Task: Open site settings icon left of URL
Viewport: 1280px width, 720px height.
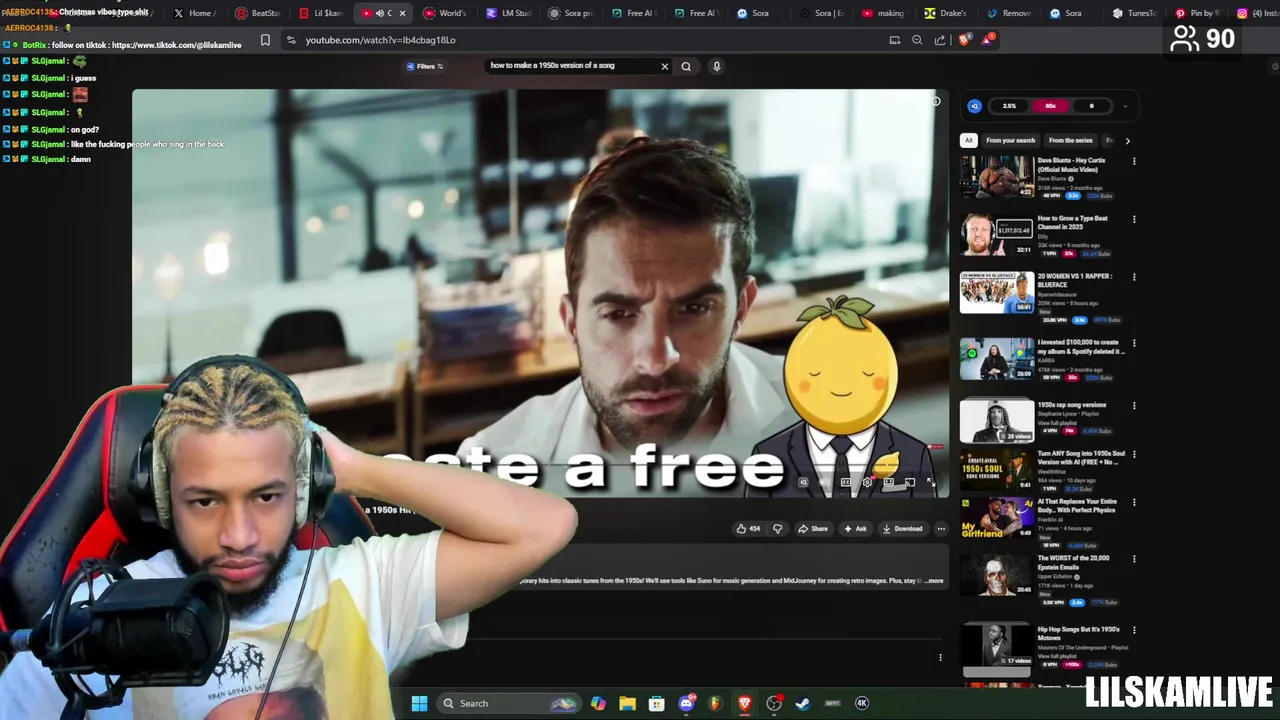Action: tap(290, 40)
